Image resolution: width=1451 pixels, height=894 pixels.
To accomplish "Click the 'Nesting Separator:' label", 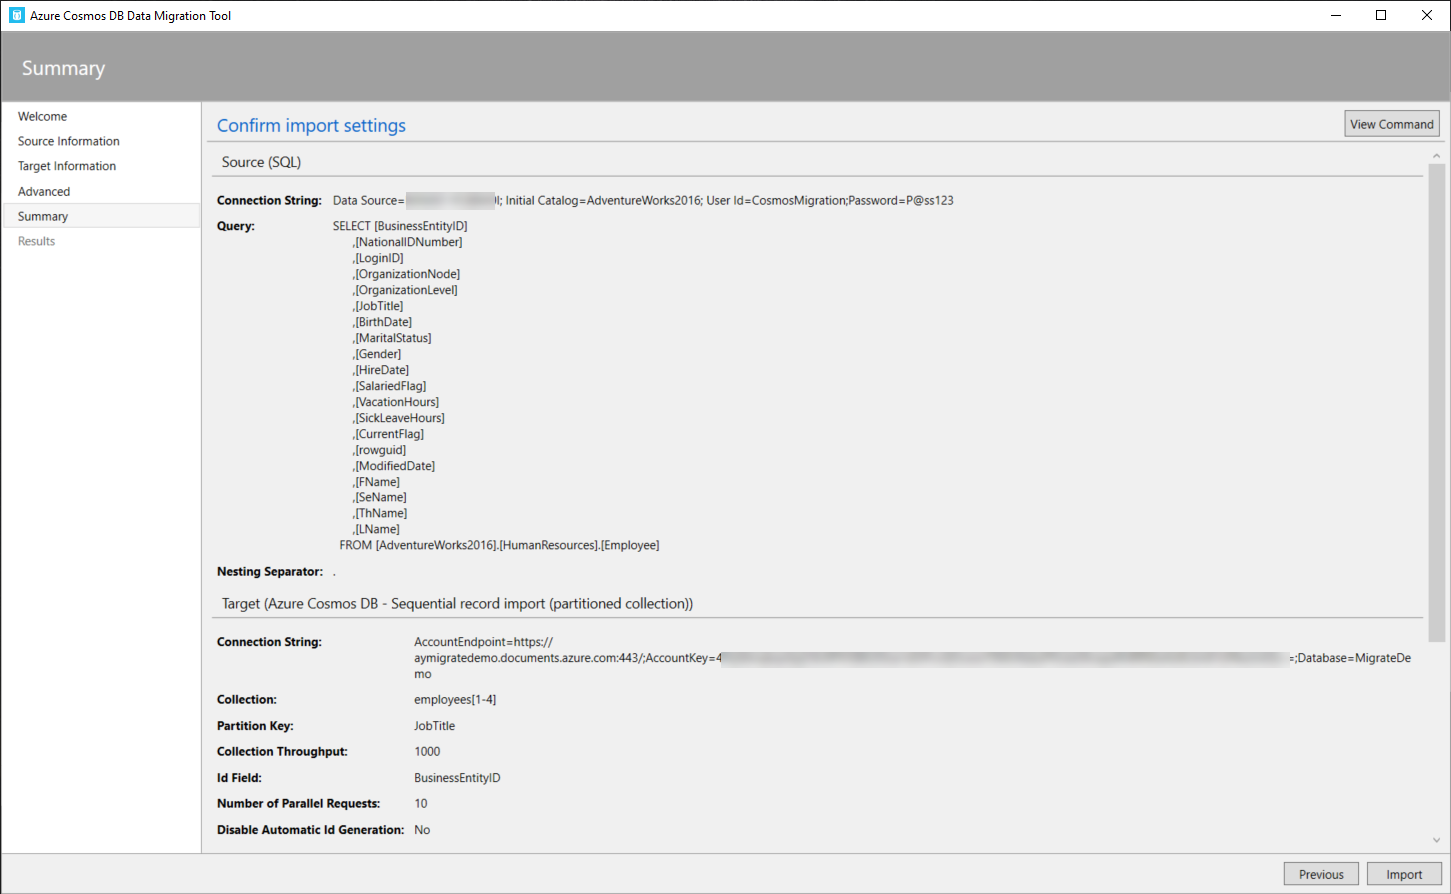I will (x=270, y=572).
